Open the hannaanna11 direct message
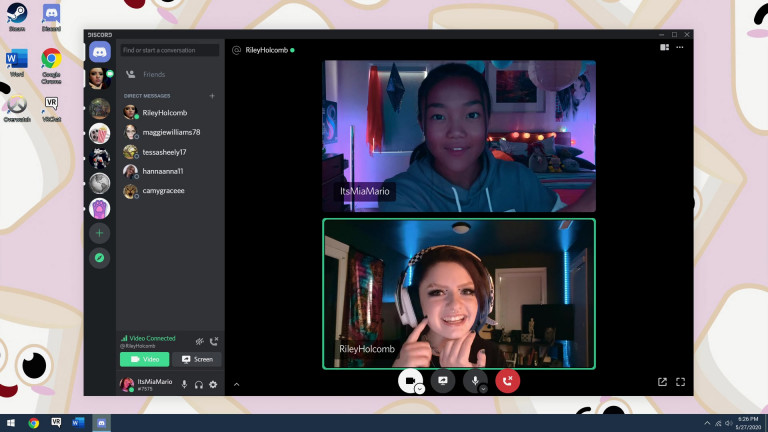The image size is (768, 432). (170, 171)
